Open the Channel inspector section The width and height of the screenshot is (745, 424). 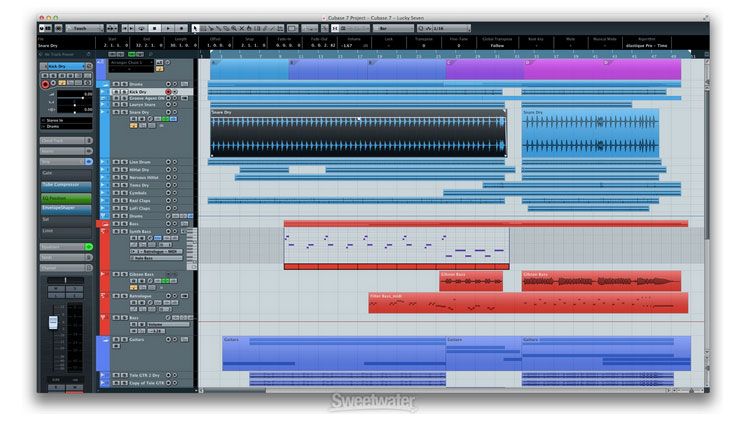[66, 268]
